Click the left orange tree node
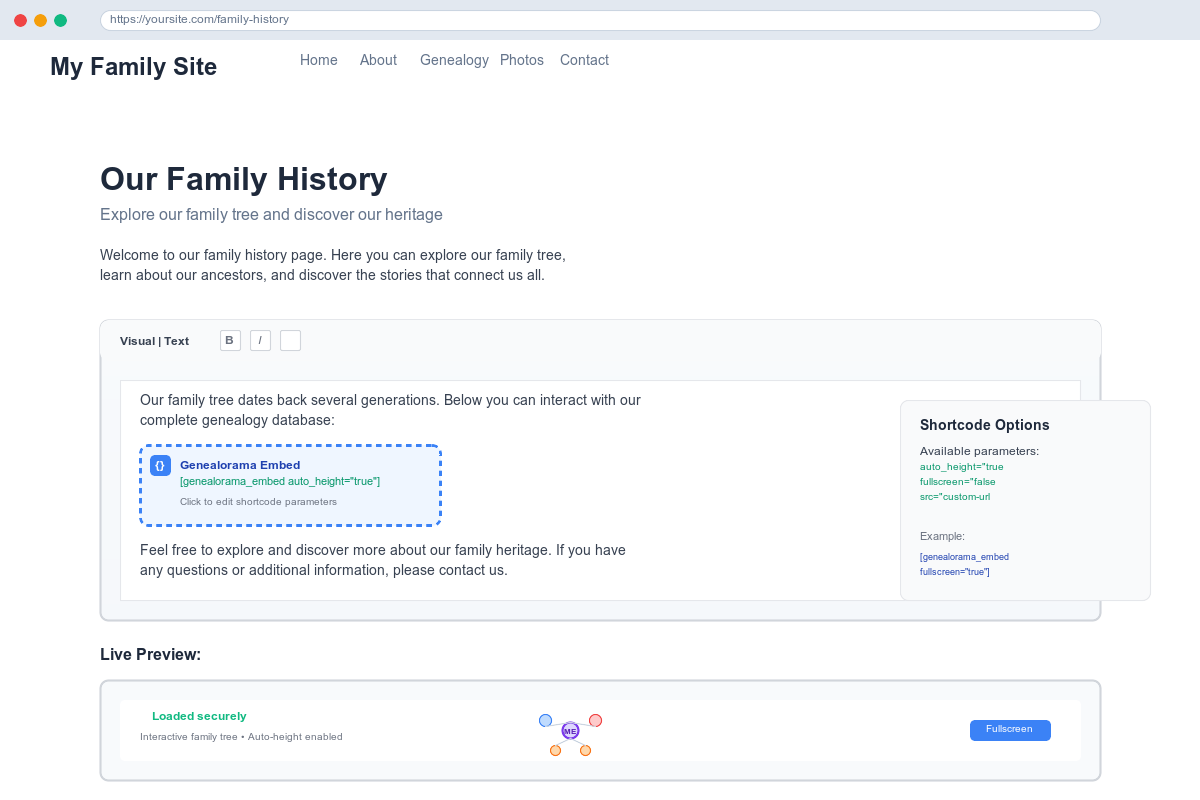 coord(555,750)
